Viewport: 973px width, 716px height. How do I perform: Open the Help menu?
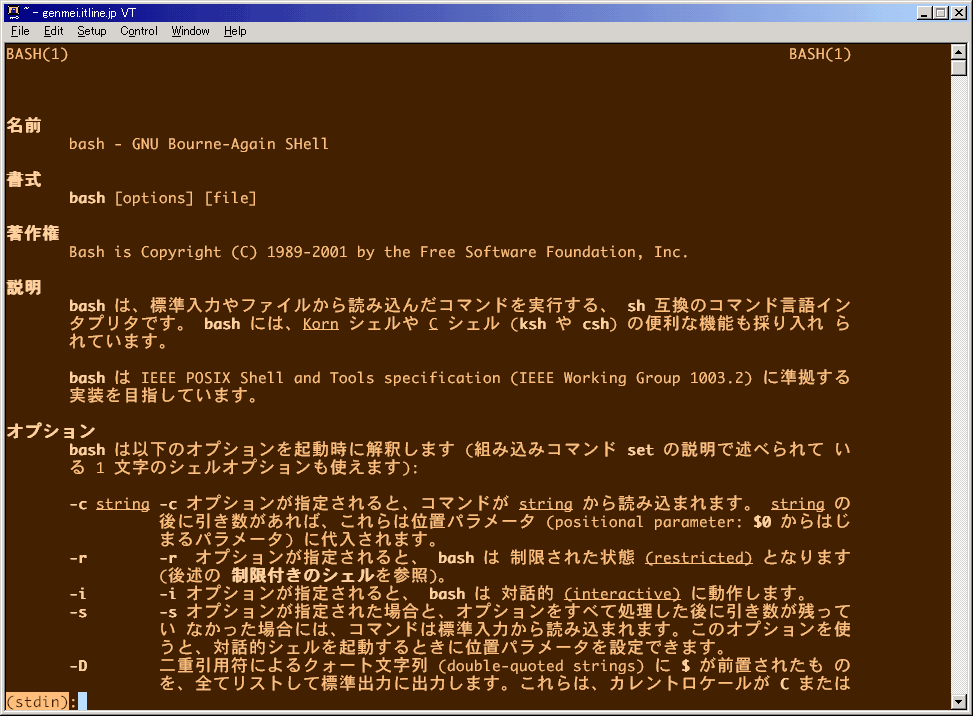pyautogui.click(x=235, y=31)
